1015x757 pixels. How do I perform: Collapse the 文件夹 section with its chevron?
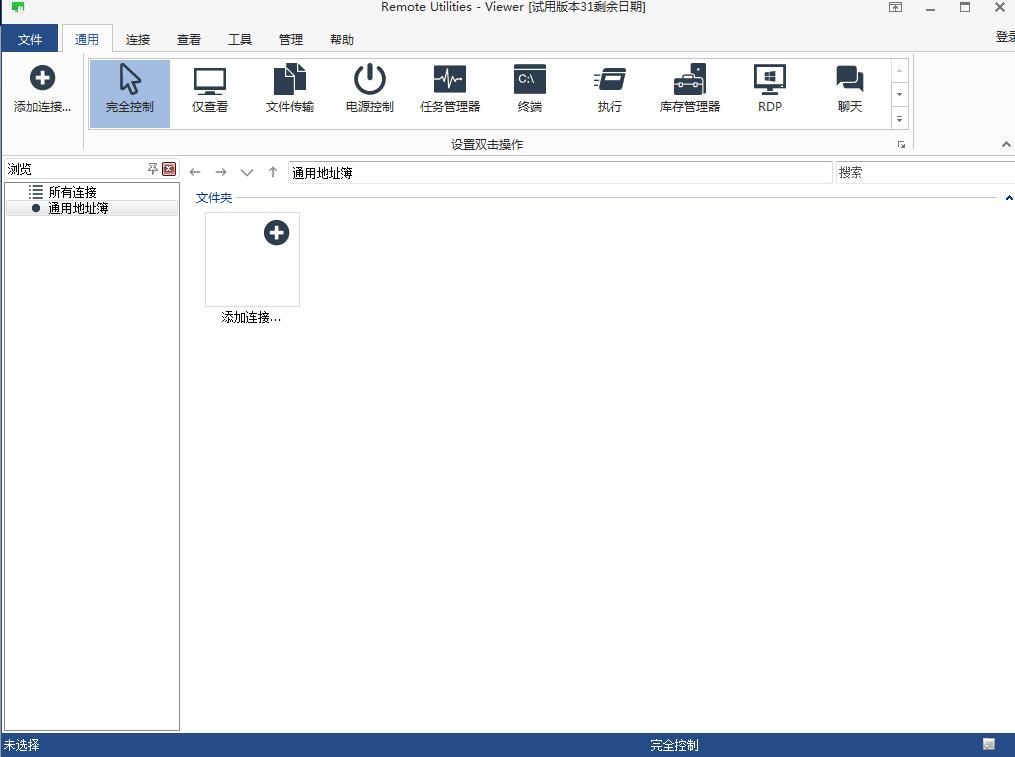pyautogui.click(x=1008, y=198)
